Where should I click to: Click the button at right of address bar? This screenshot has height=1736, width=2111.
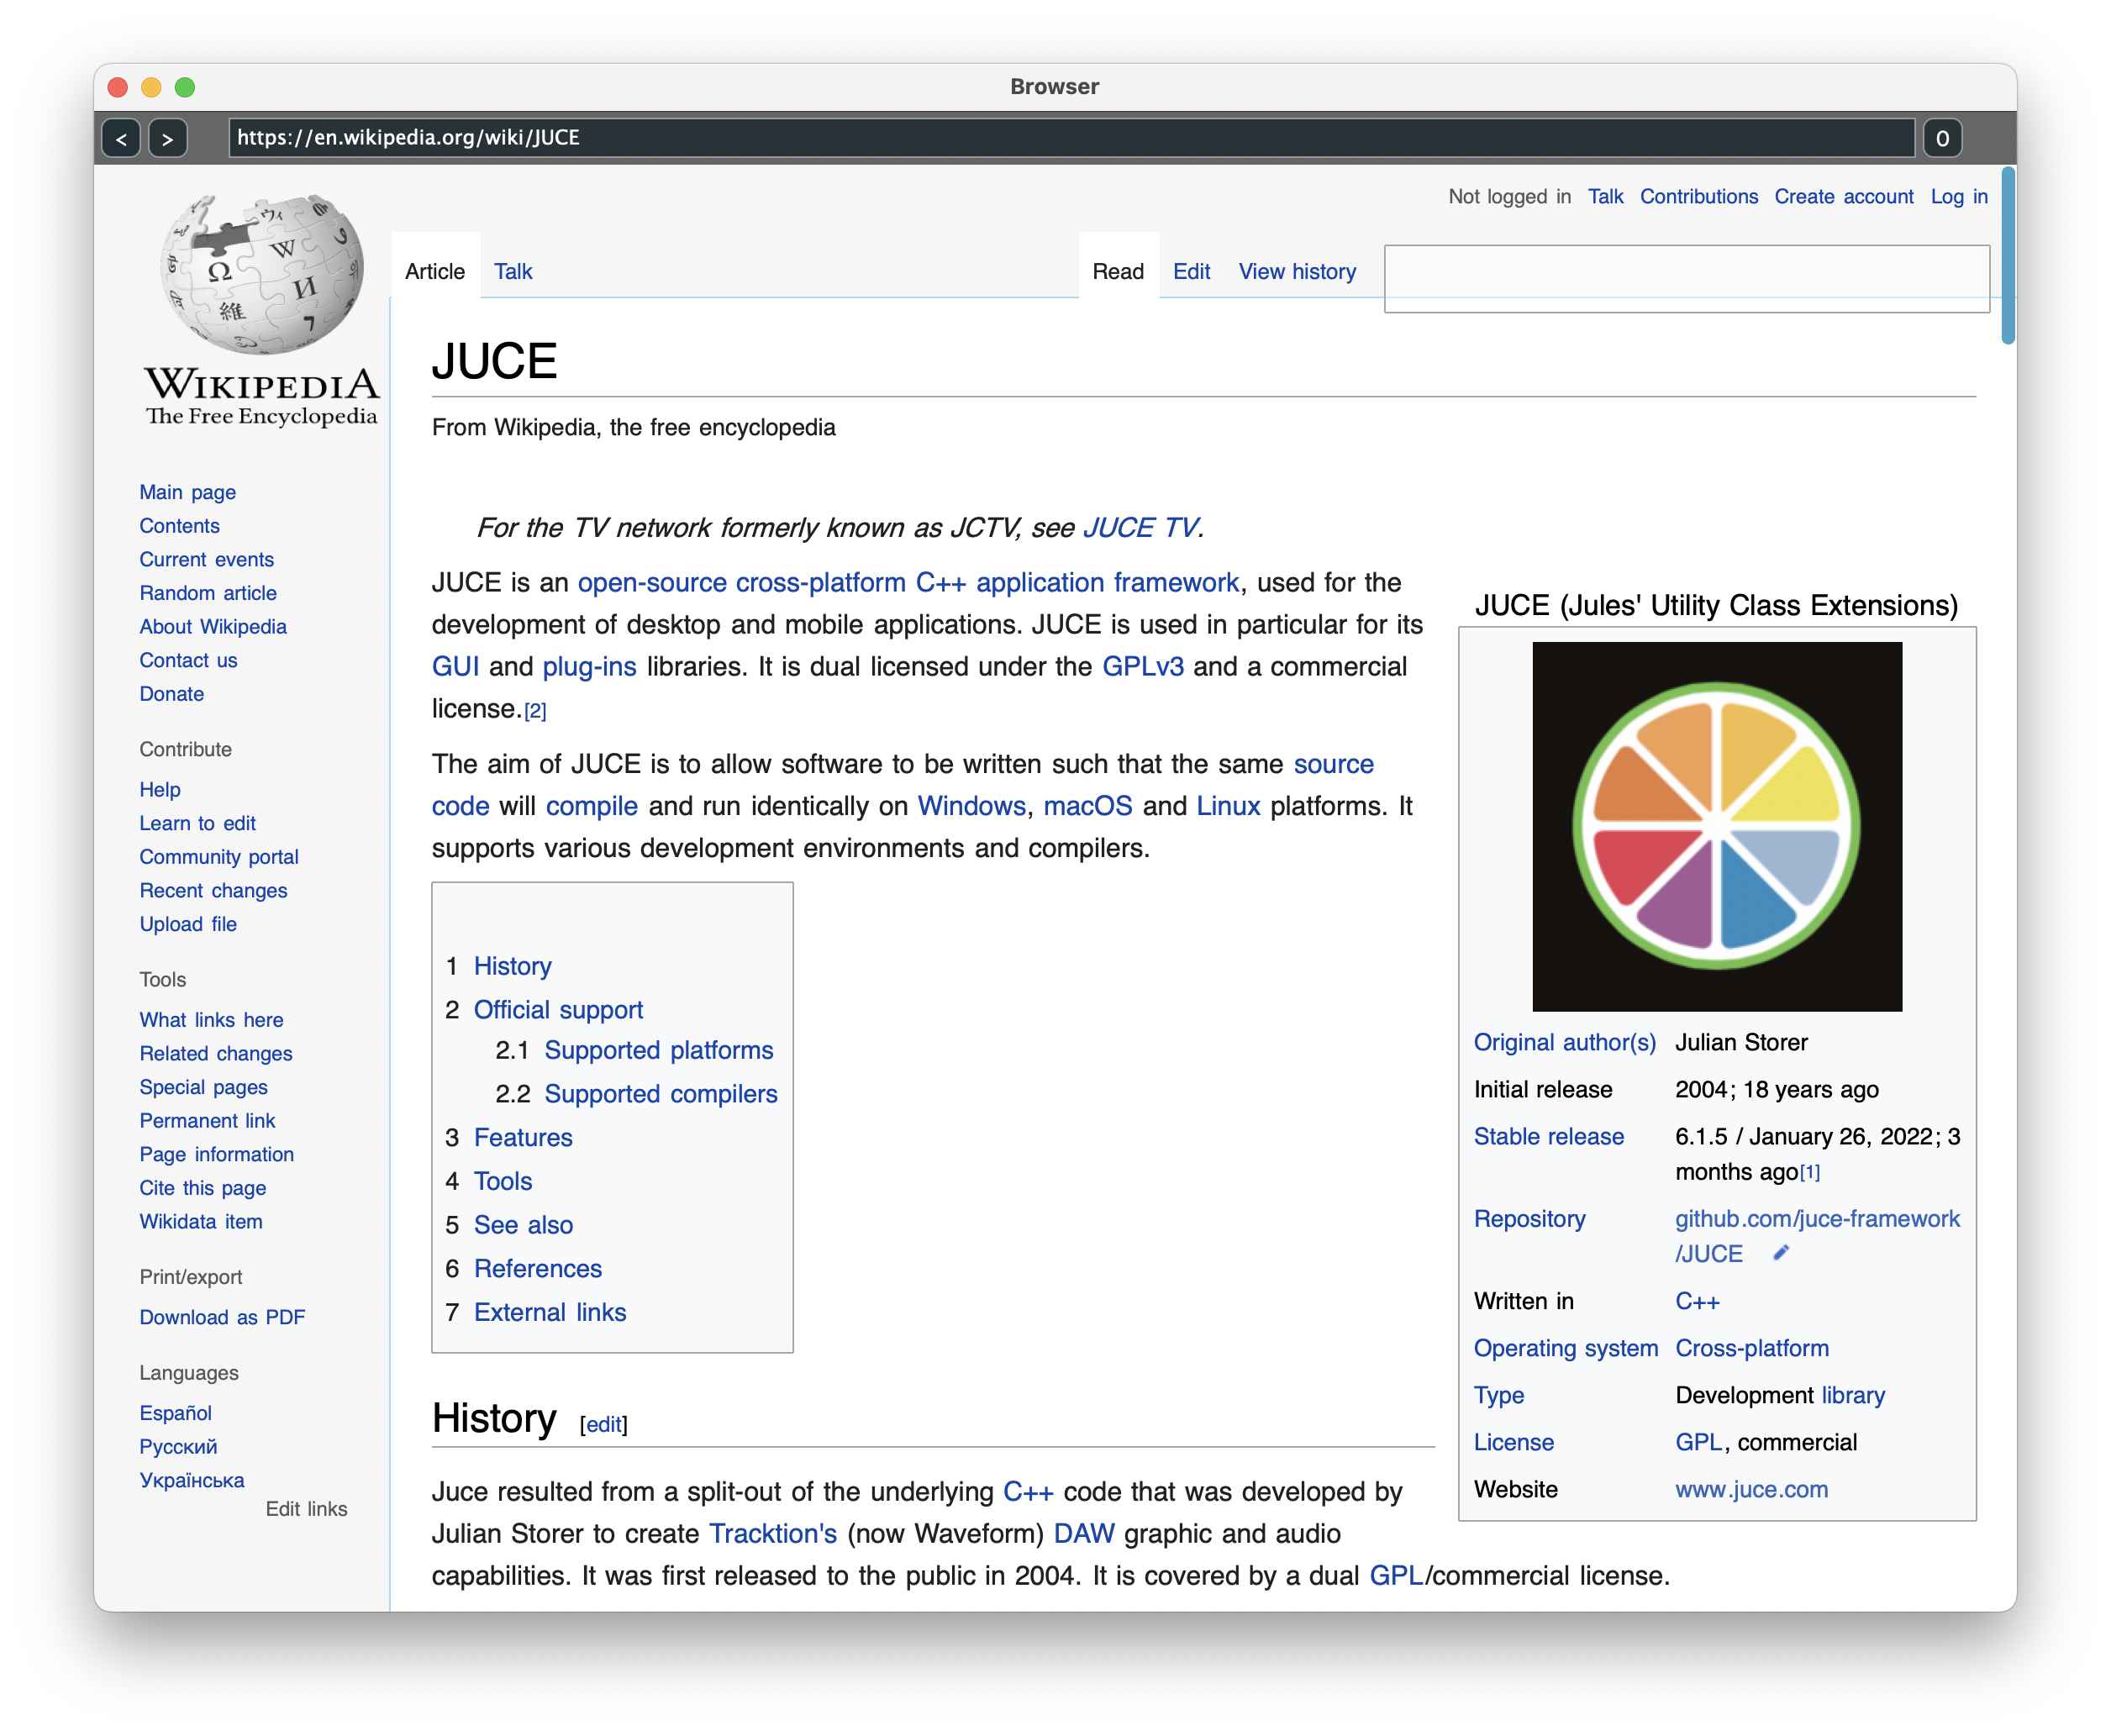click(1942, 139)
